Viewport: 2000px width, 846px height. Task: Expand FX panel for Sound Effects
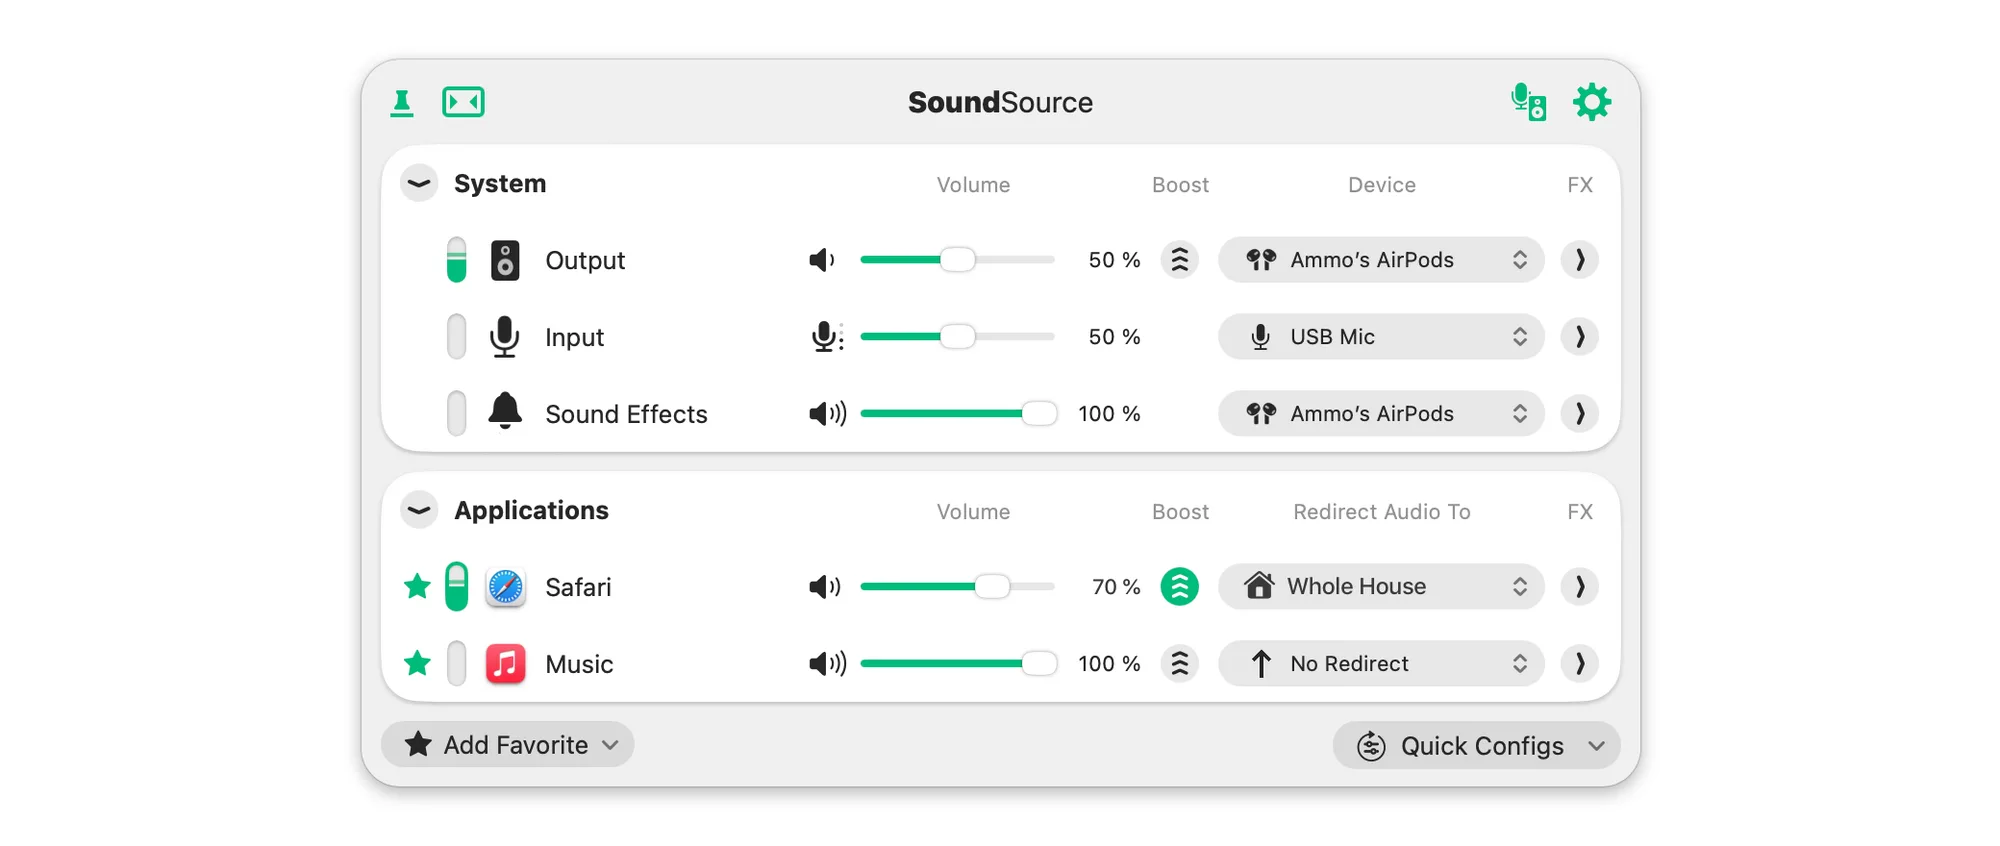point(1580,414)
